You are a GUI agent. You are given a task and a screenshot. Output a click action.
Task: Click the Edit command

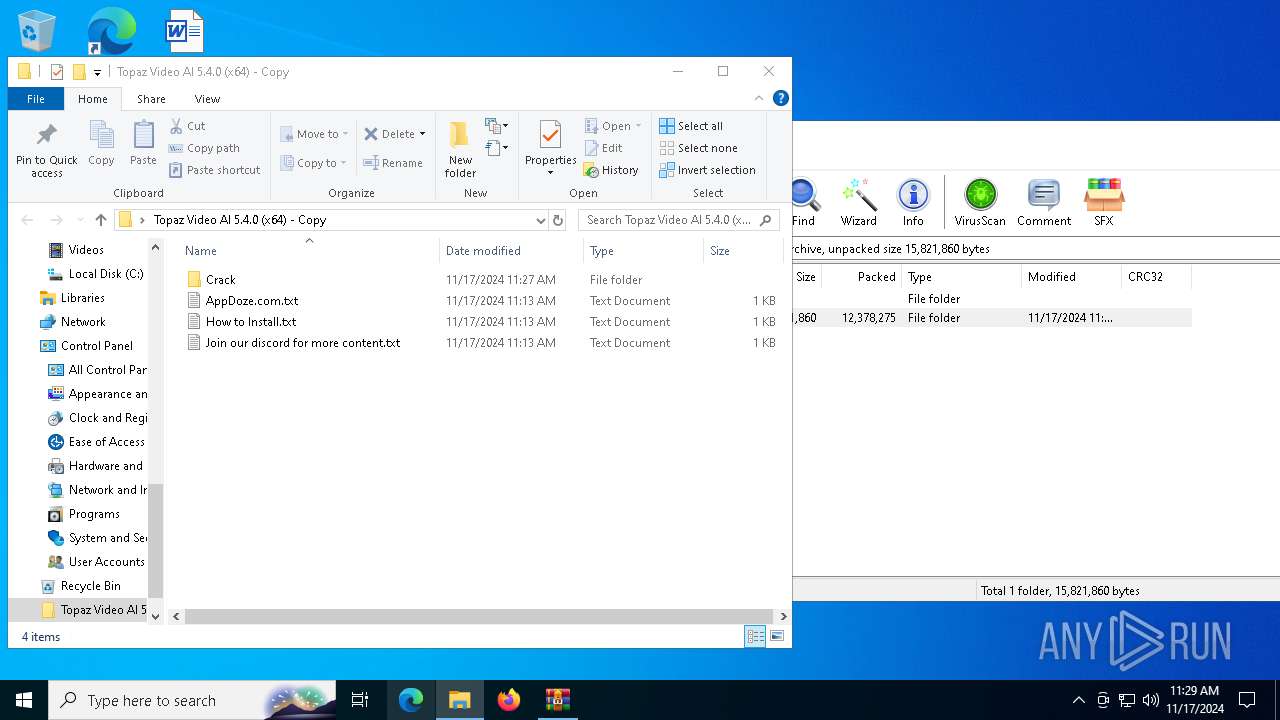click(603, 148)
